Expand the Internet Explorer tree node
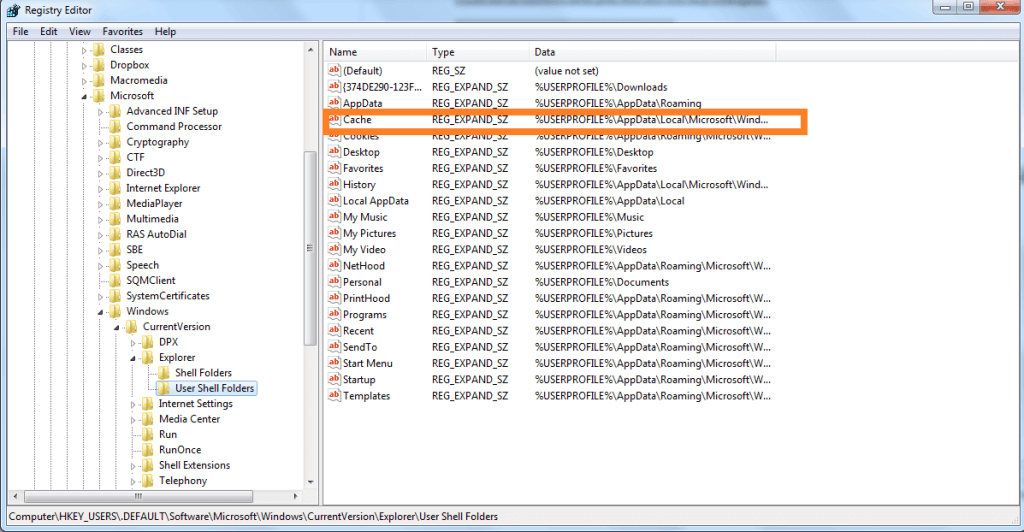The image size is (1024, 532). tap(100, 189)
